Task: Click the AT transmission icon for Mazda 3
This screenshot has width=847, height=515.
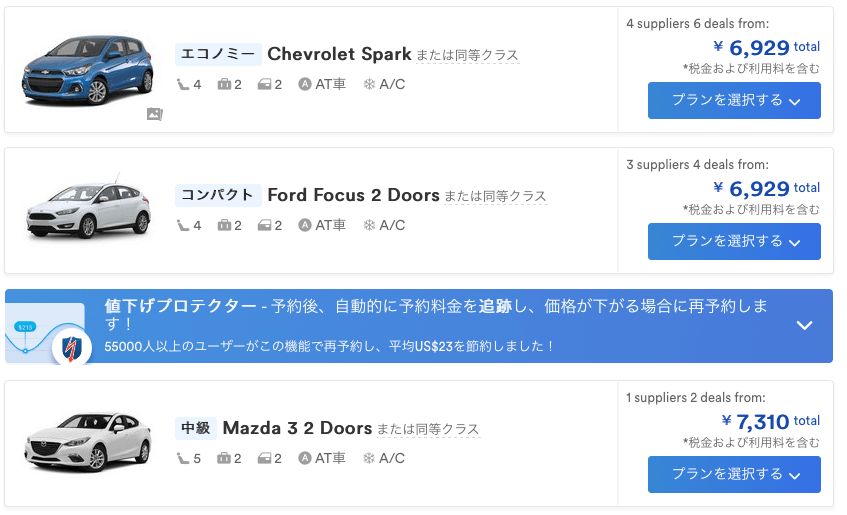Action: (x=305, y=459)
